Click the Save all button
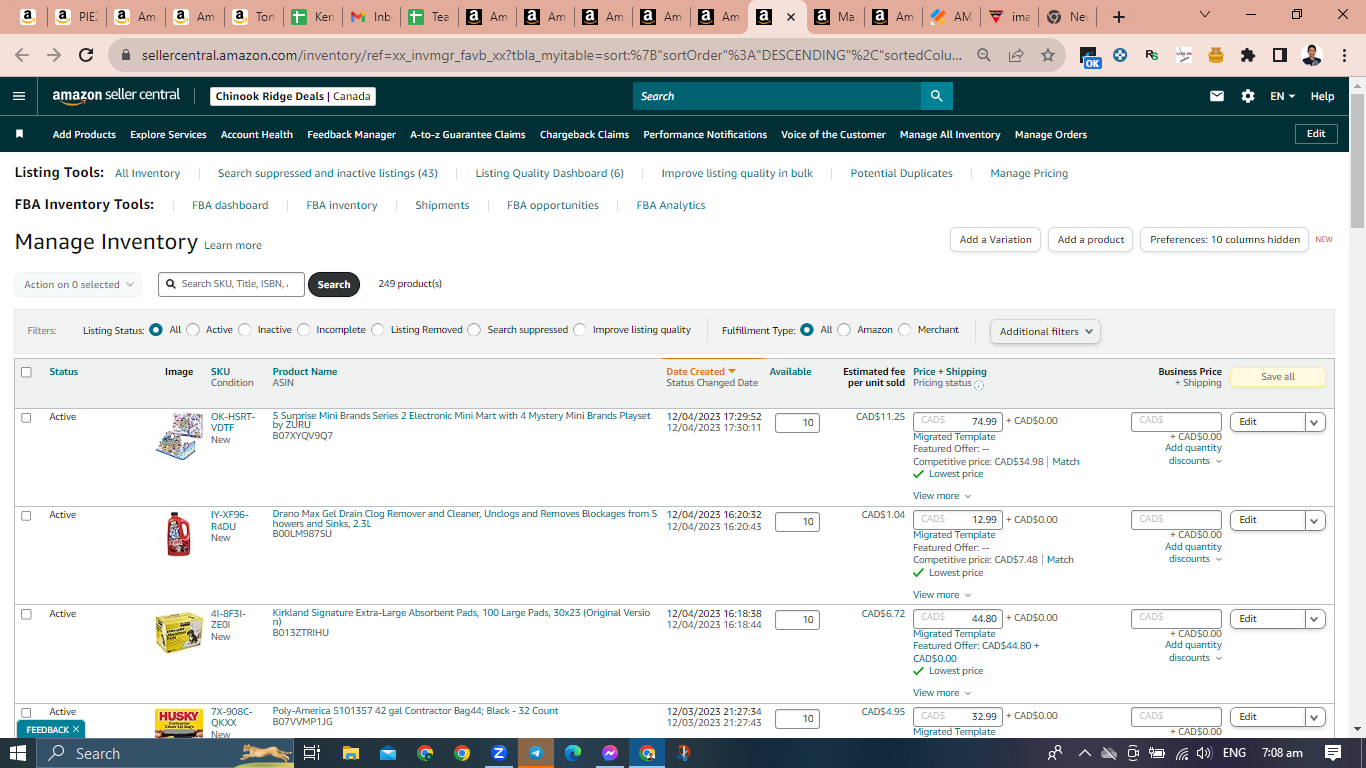This screenshot has width=1366, height=768. click(x=1278, y=377)
